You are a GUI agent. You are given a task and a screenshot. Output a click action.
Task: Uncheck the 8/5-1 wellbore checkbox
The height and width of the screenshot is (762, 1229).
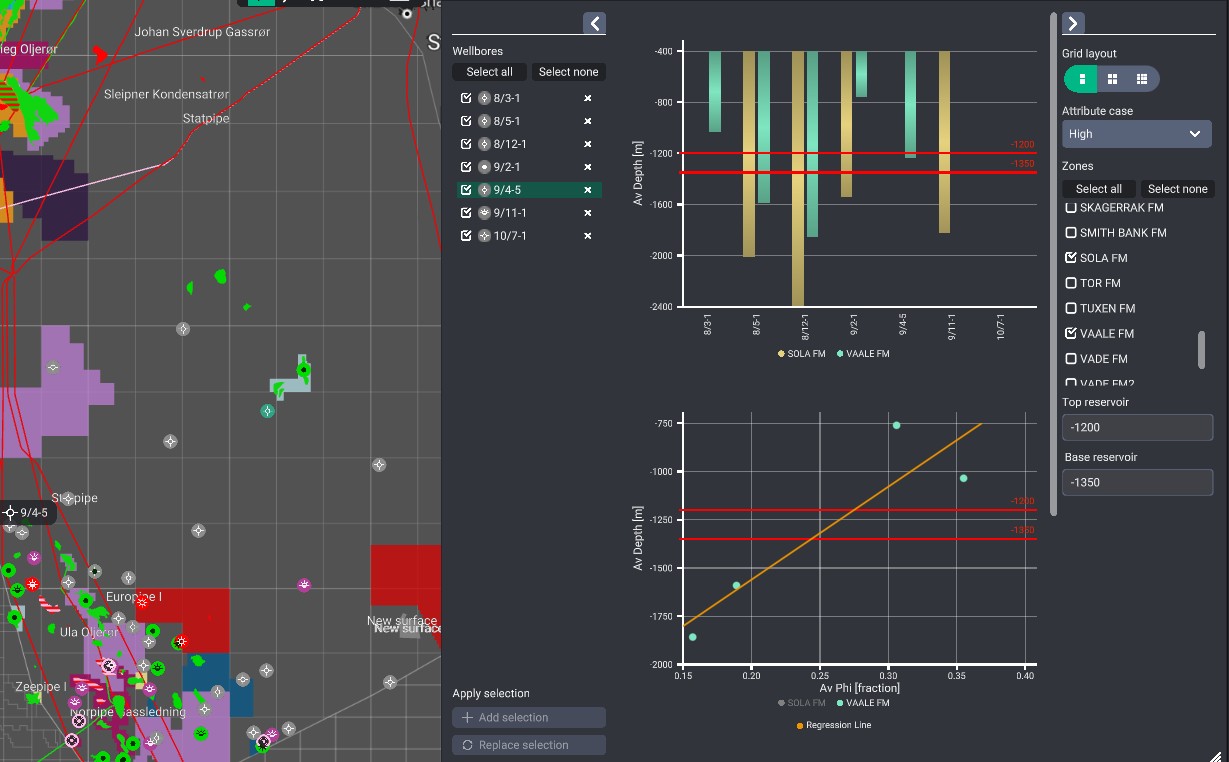click(466, 121)
